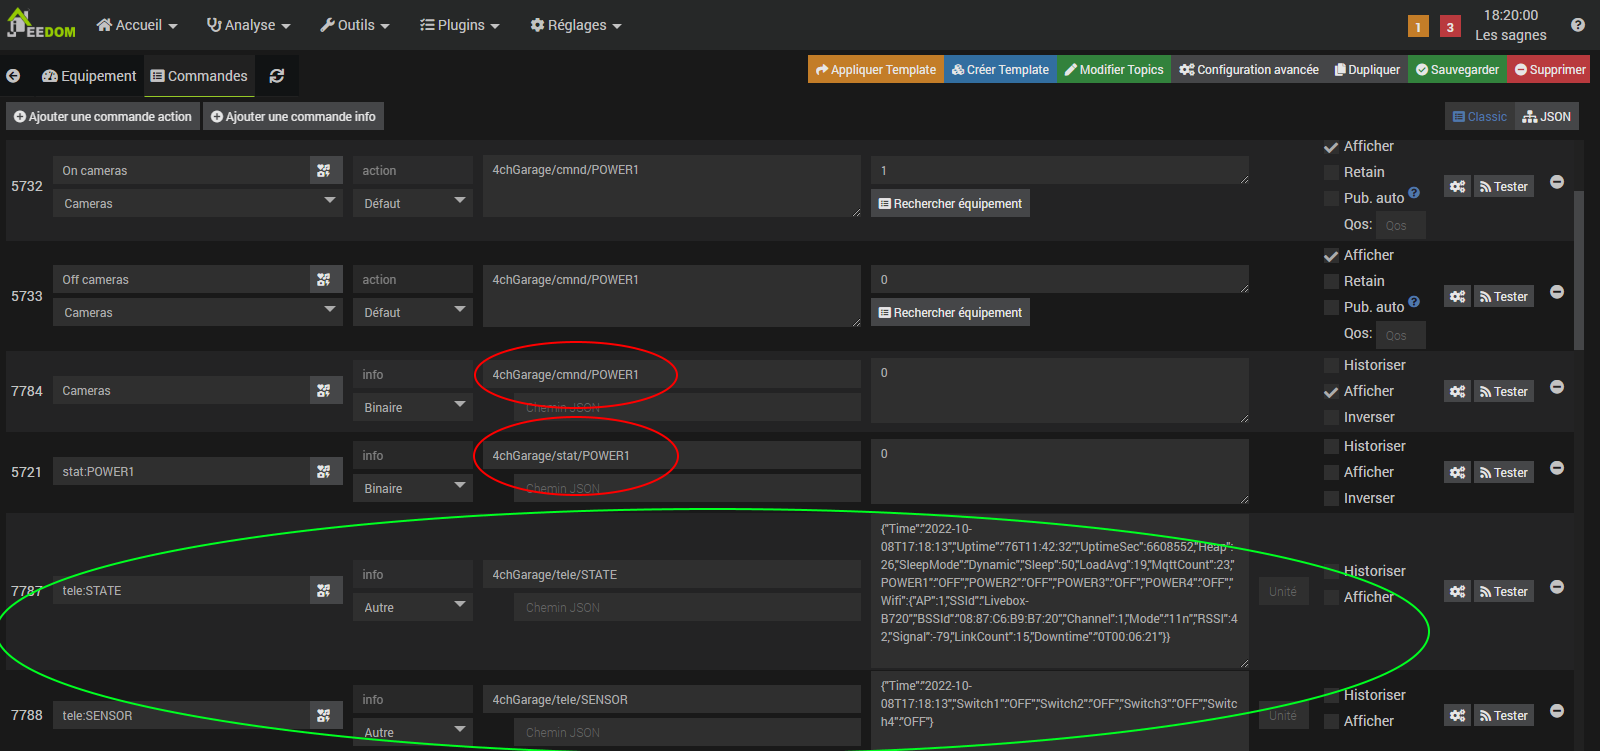This screenshot has width=1600, height=751.
Task: Click the icon picker for On cameras command
Action: pos(324,171)
